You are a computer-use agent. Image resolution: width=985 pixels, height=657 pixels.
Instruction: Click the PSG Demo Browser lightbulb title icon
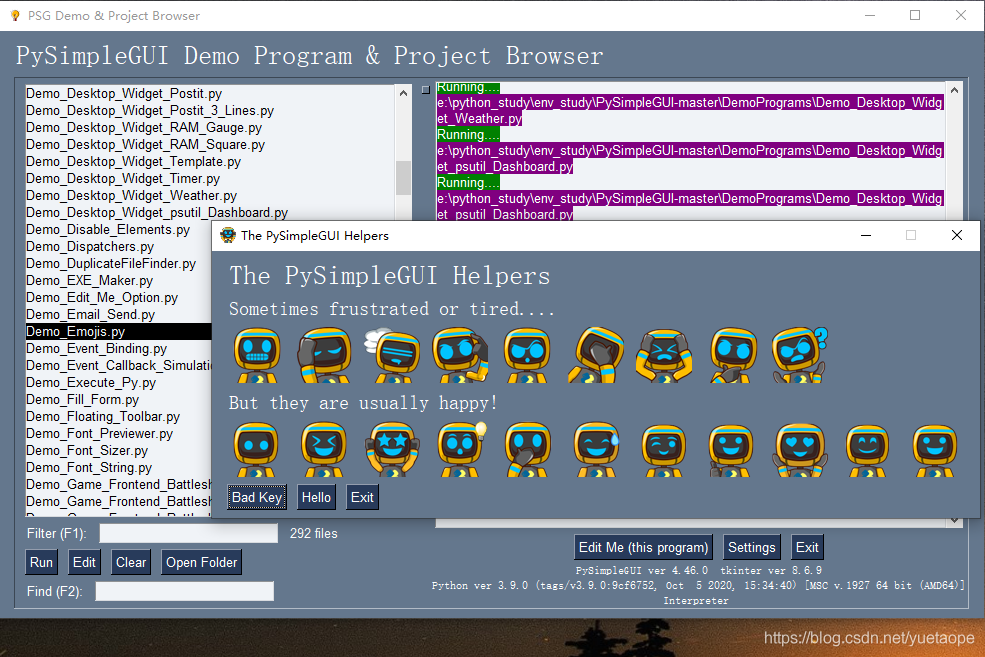coord(15,16)
